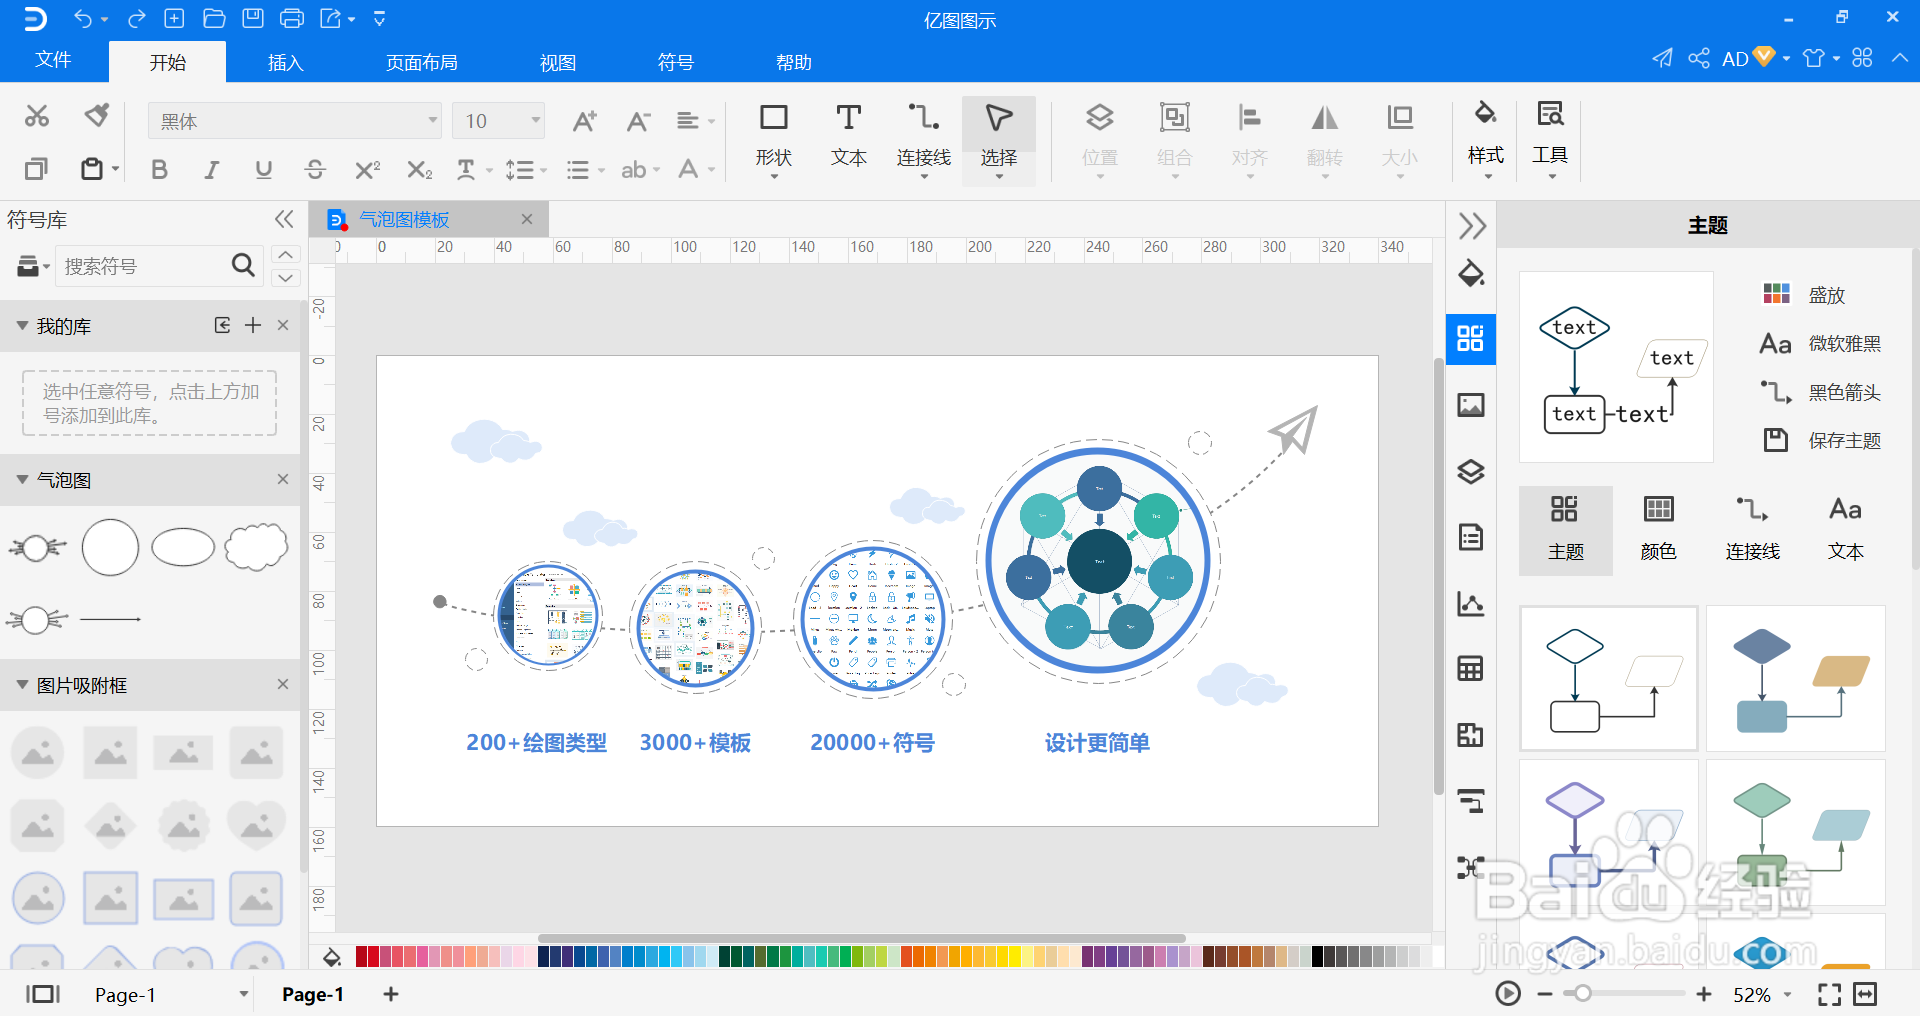The image size is (1920, 1016).
Task: Open file with folder icon
Action: click(213, 18)
